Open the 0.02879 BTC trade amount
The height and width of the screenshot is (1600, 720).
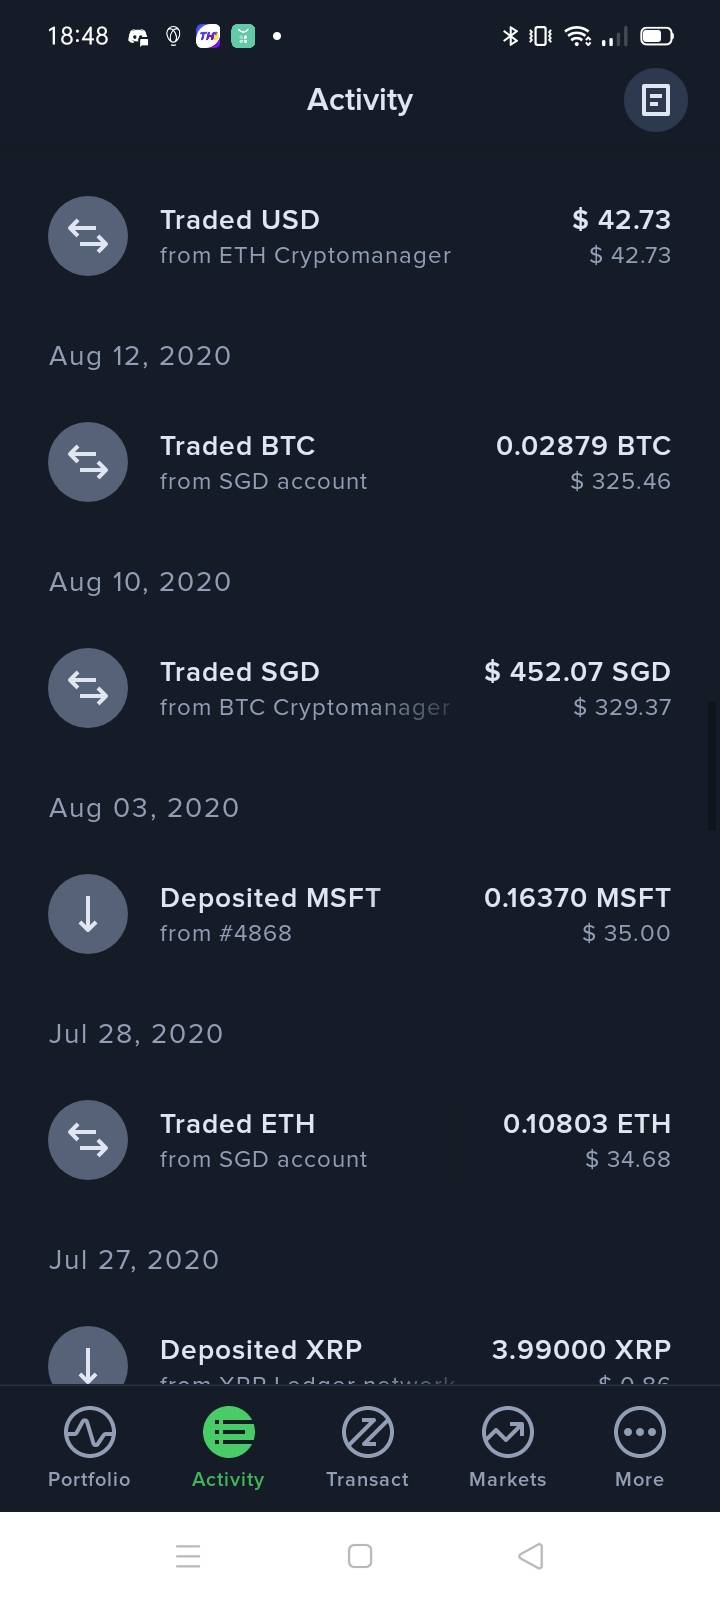[x=583, y=446]
